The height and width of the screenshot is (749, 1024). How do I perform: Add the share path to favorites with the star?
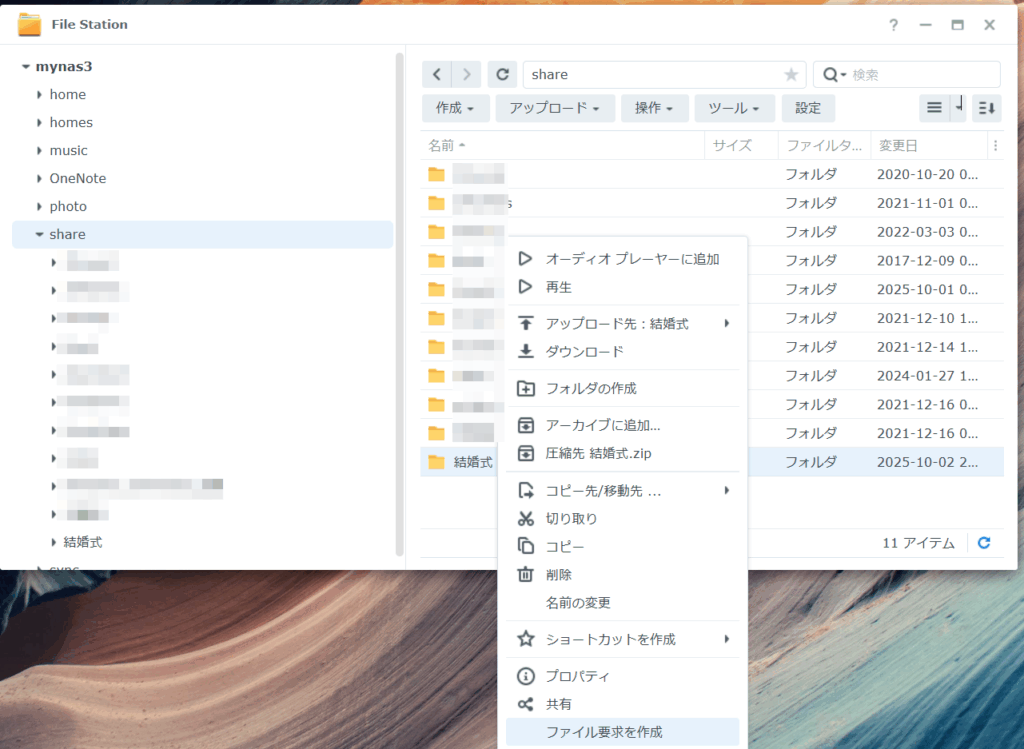coord(791,75)
